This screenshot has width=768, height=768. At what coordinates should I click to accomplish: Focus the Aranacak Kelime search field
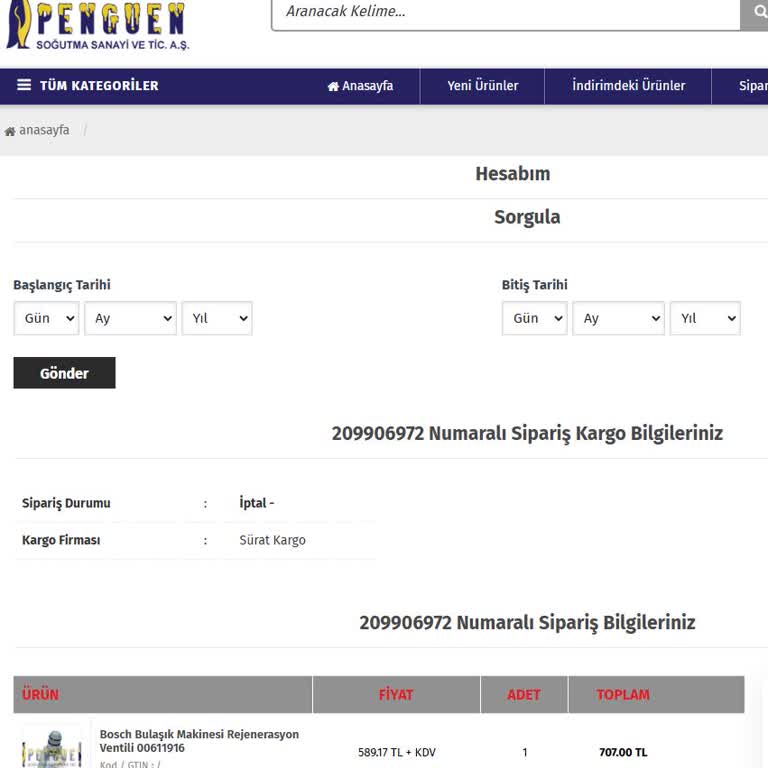pyautogui.click(x=505, y=13)
